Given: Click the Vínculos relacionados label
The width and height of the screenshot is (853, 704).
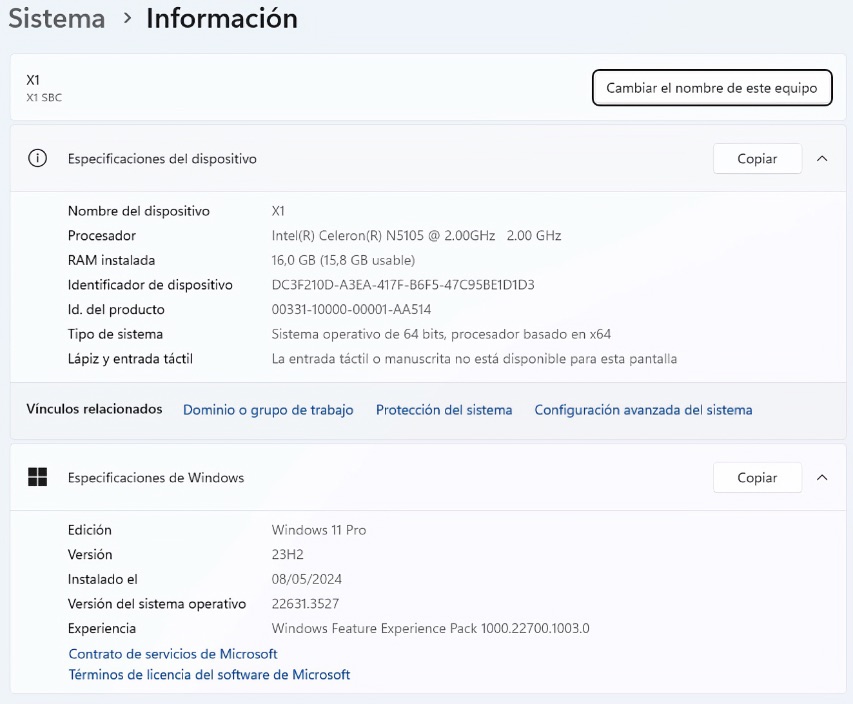Looking at the screenshot, I should click(x=94, y=409).
